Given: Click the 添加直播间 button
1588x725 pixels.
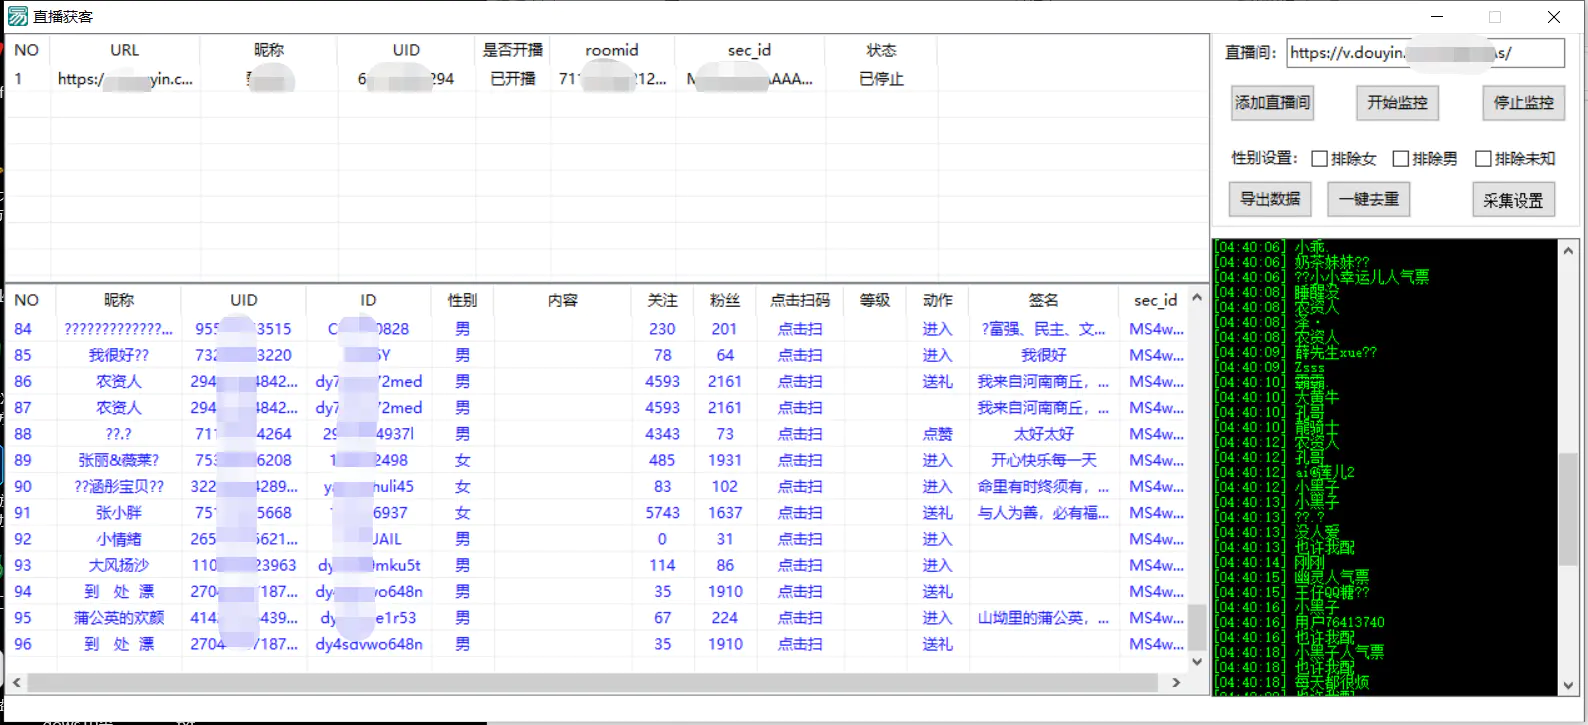Looking at the screenshot, I should (1272, 103).
